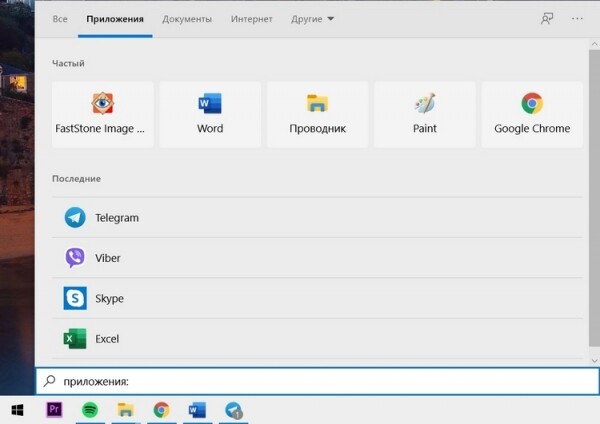Launch Word from frequent apps
Image resolution: width=600 pixels, height=424 pixels.
[x=210, y=114]
